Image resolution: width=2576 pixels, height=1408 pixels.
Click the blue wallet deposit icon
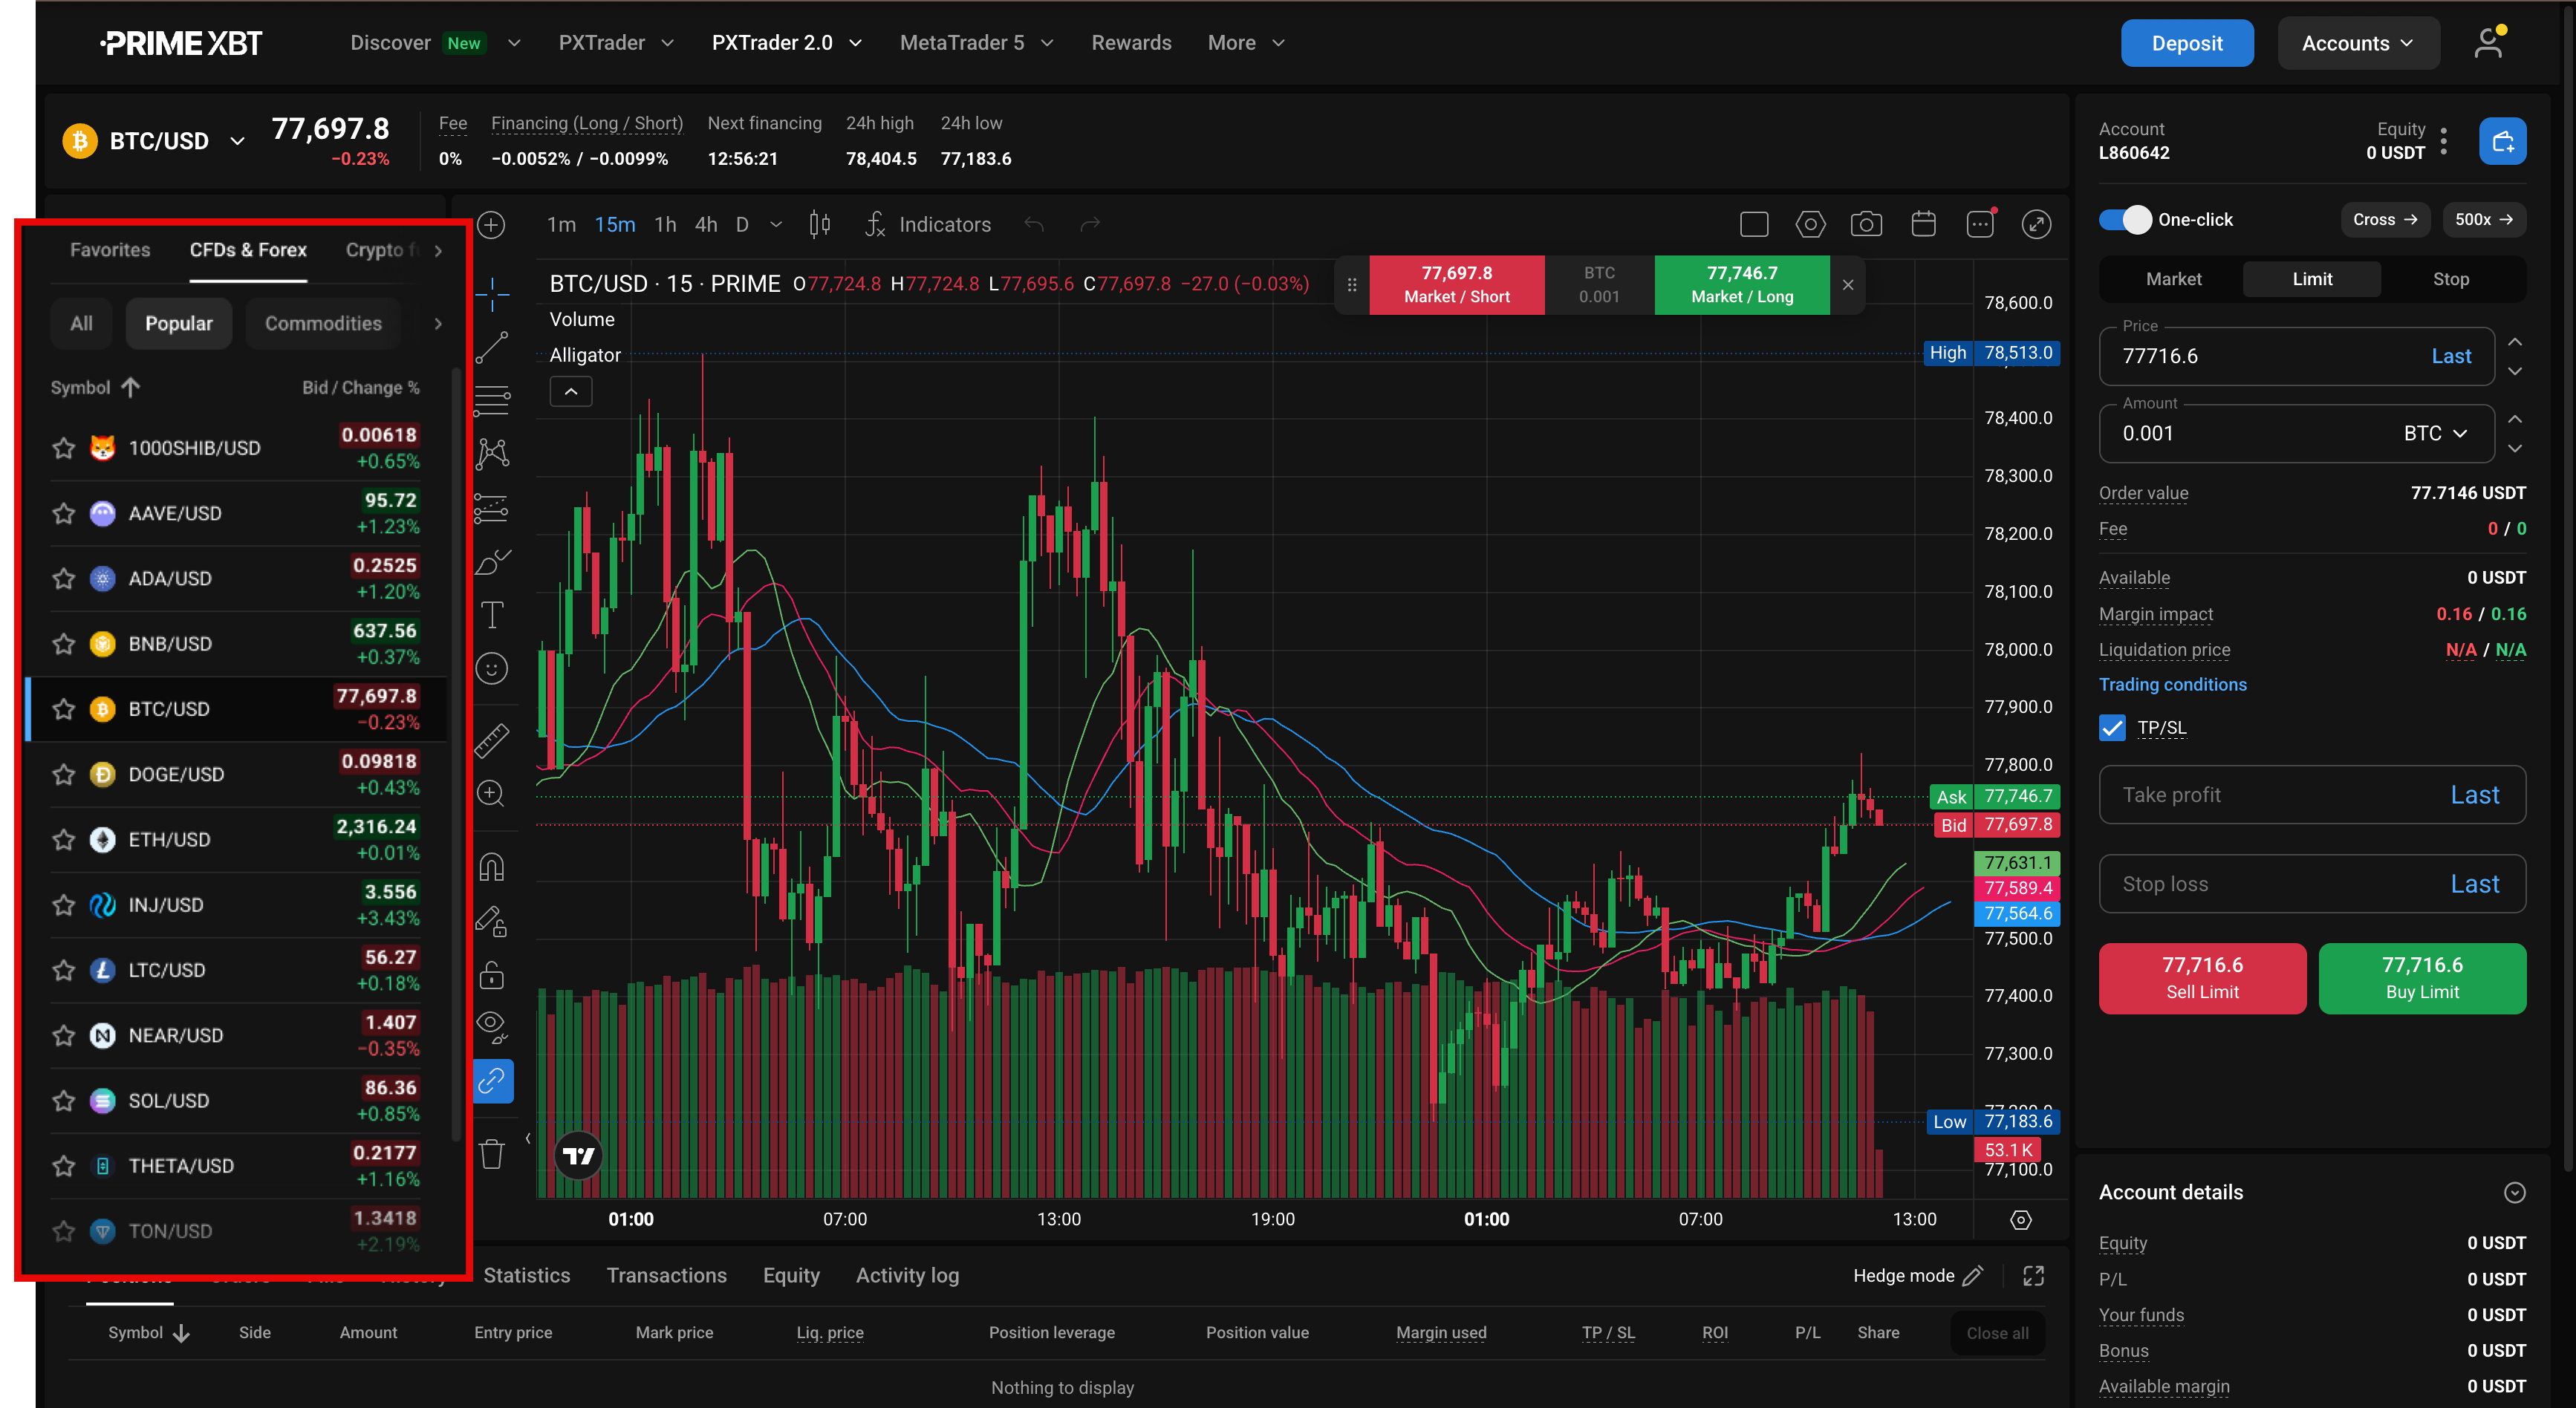2502,141
